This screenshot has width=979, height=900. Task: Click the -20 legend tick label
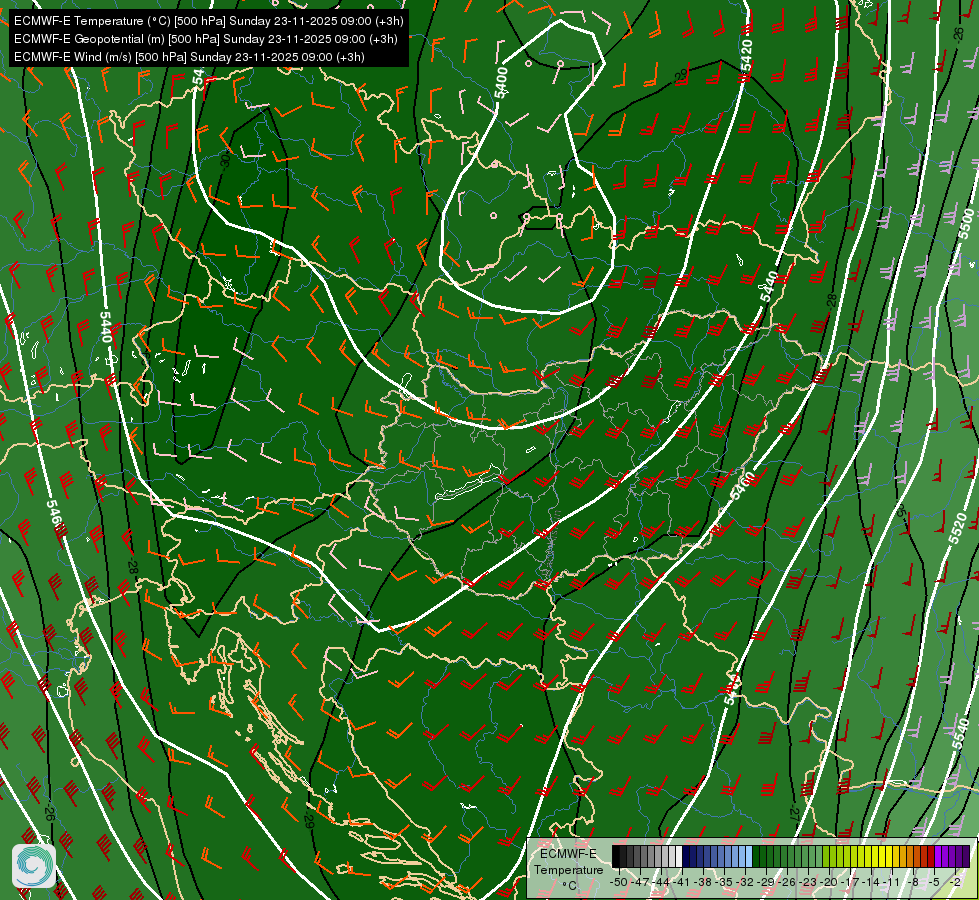coord(829,882)
